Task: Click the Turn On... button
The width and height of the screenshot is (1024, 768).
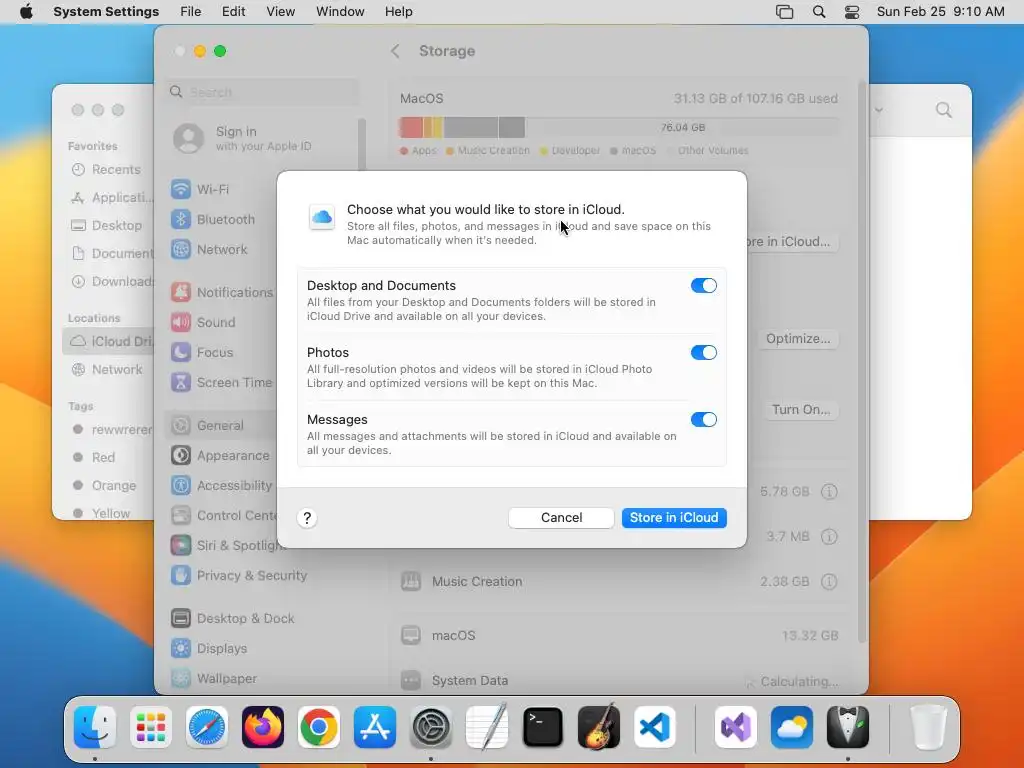Action: pyautogui.click(x=801, y=409)
